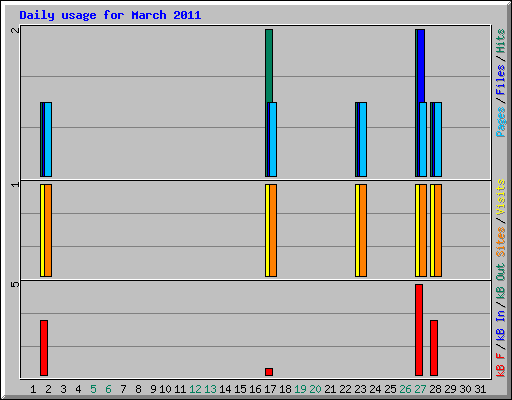Viewport: 512px width, 400px height.
Task: Click the 'kB Out' legend label
Action: pyautogui.click(x=500, y=281)
